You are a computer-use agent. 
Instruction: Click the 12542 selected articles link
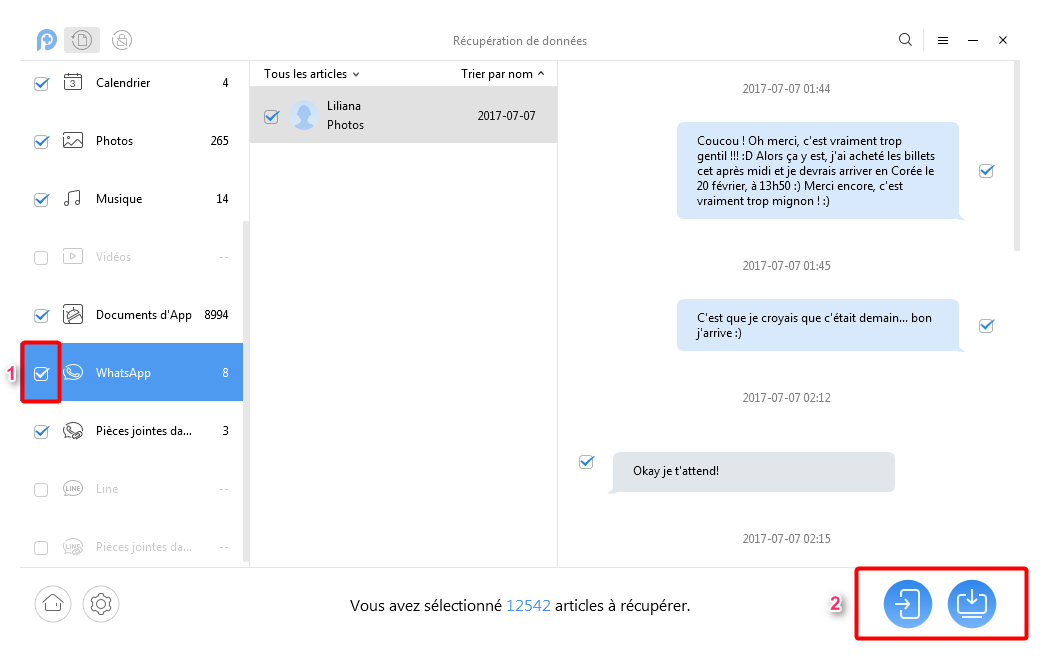coord(528,606)
